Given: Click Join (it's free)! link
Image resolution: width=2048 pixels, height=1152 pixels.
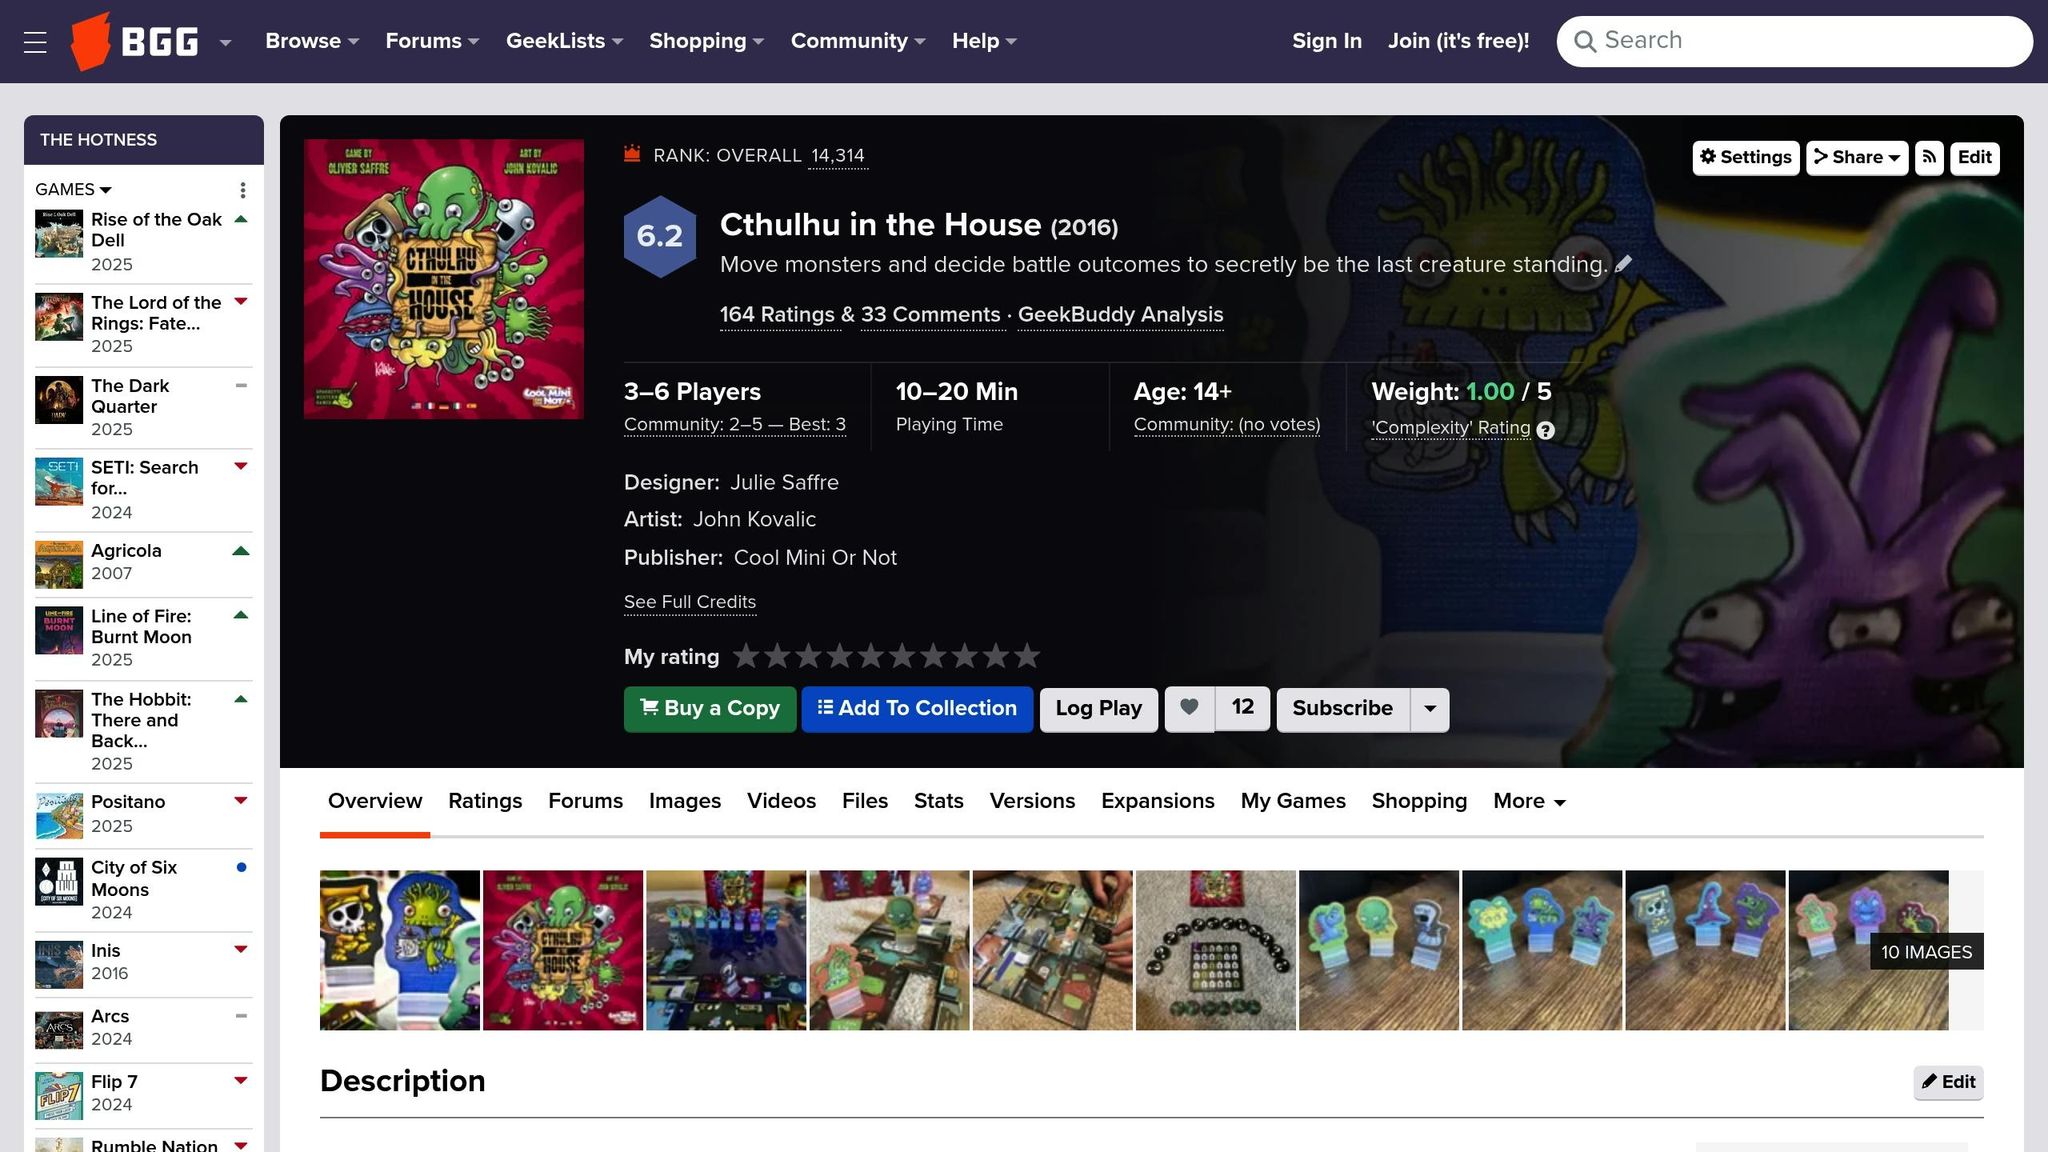Looking at the screenshot, I should (1458, 41).
